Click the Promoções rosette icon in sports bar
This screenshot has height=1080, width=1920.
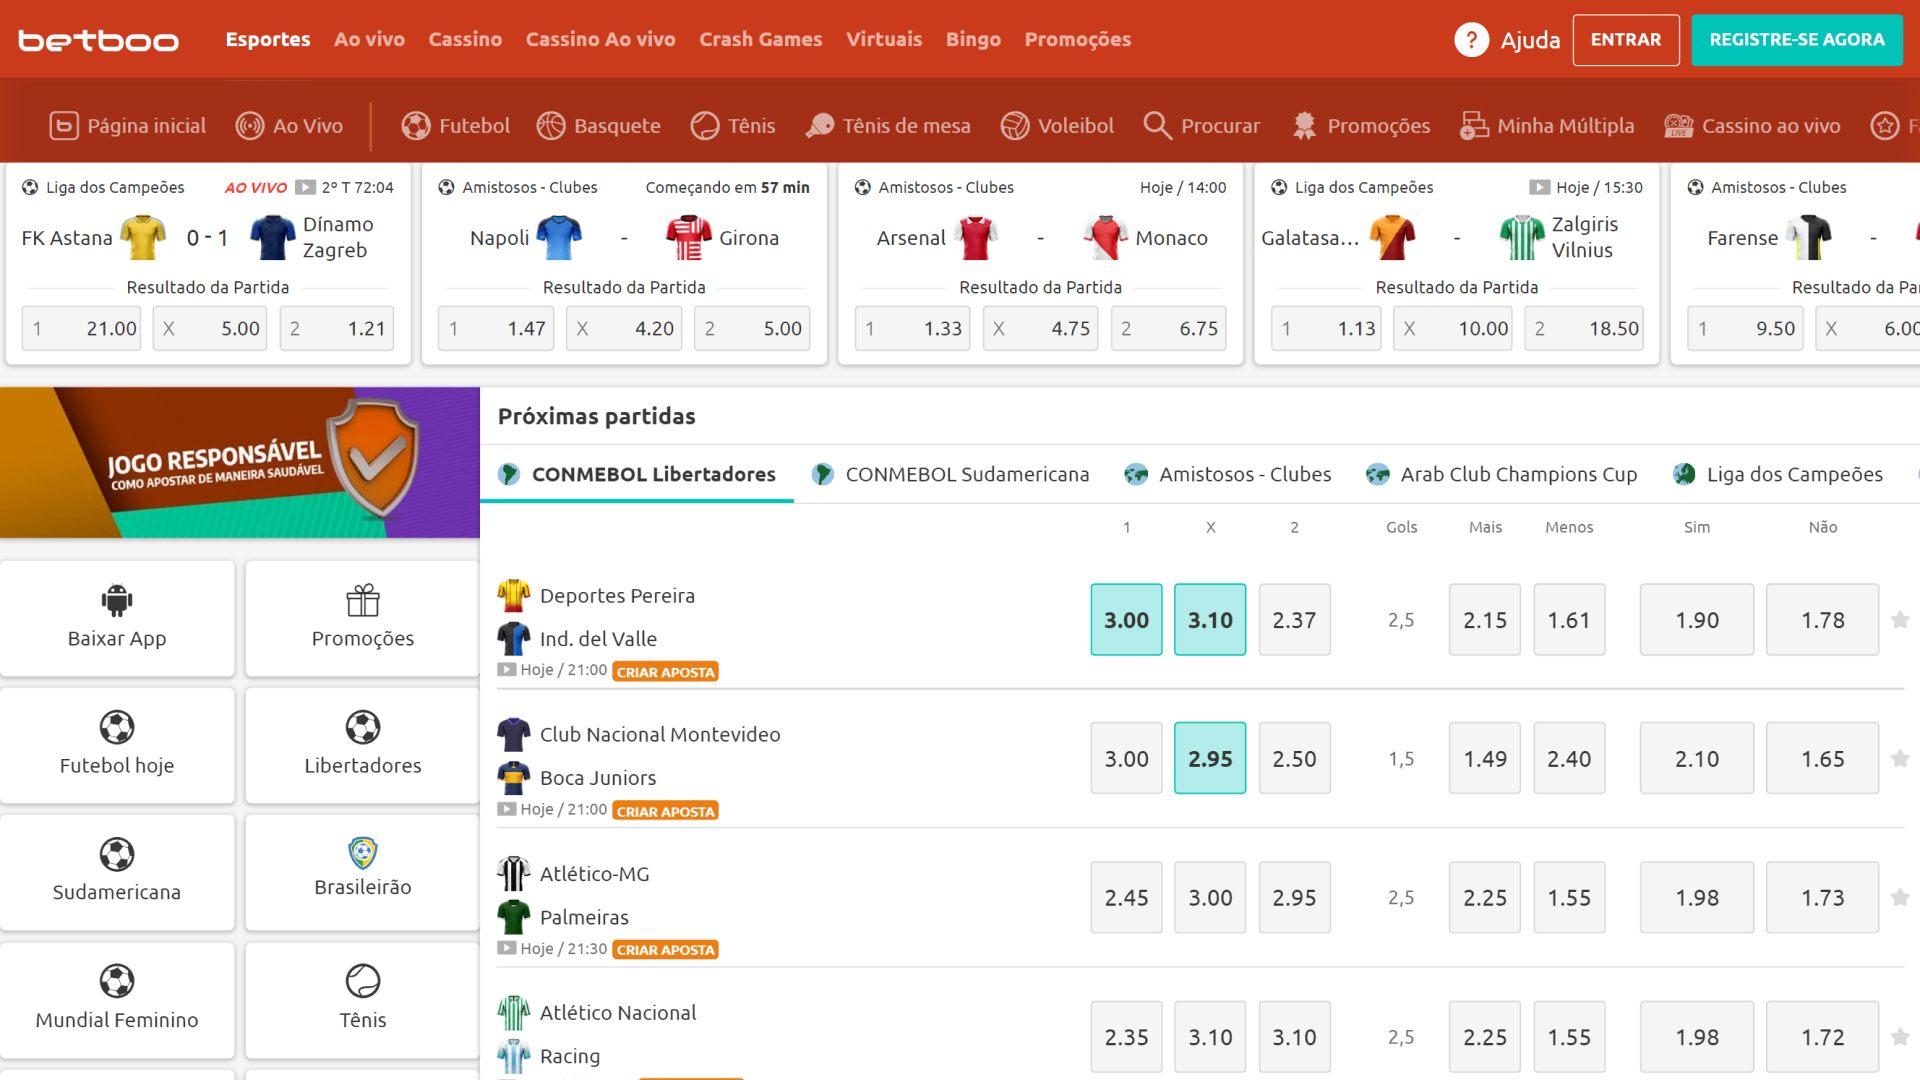pos(1304,126)
